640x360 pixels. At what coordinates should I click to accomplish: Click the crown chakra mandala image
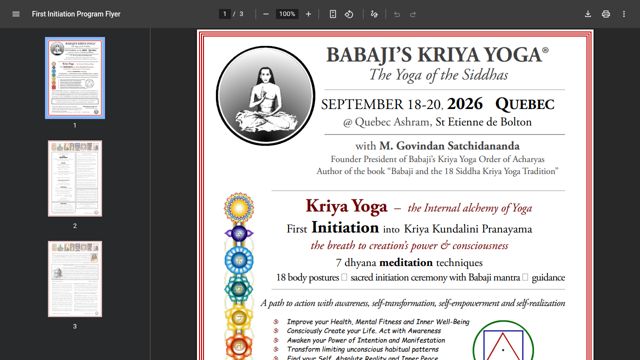[239, 208]
